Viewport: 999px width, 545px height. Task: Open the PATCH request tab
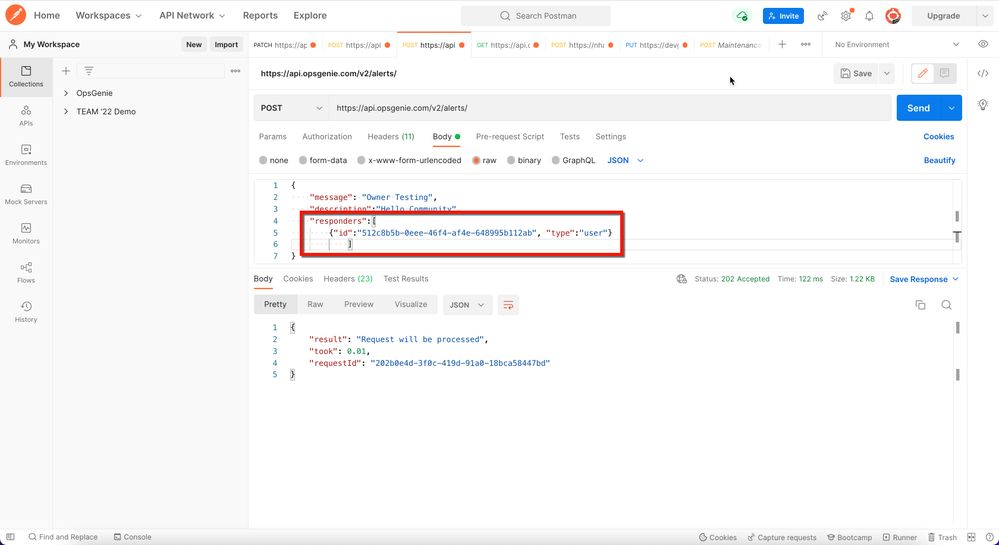pyautogui.click(x=285, y=45)
